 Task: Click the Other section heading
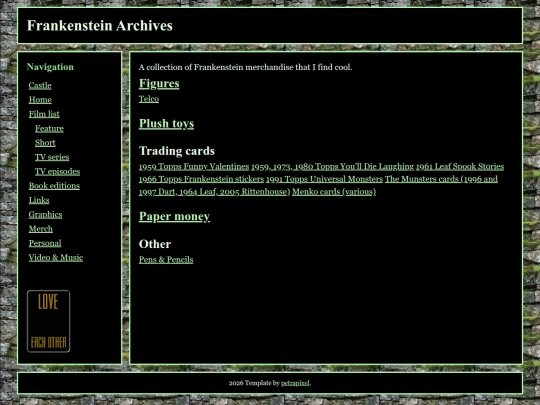pyautogui.click(x=155, y=244)
